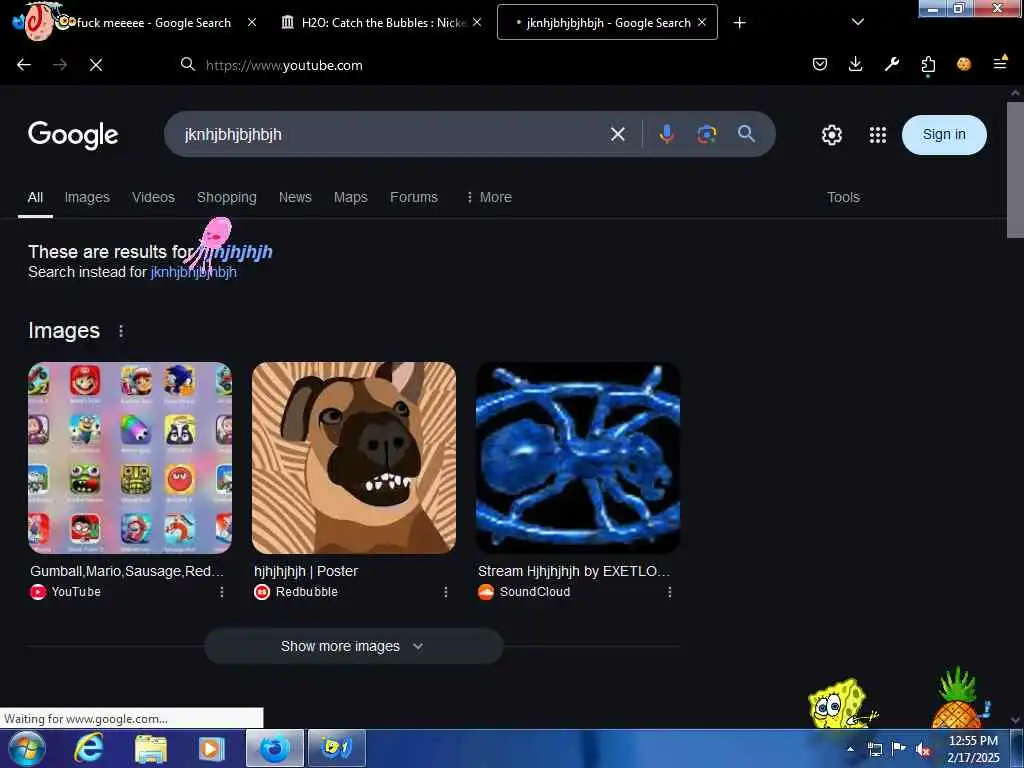Image resolution: width=1024 pixels, height=768 pixels.
Task: Open the Firefox hamburger menu
Action: point(1000,63)
